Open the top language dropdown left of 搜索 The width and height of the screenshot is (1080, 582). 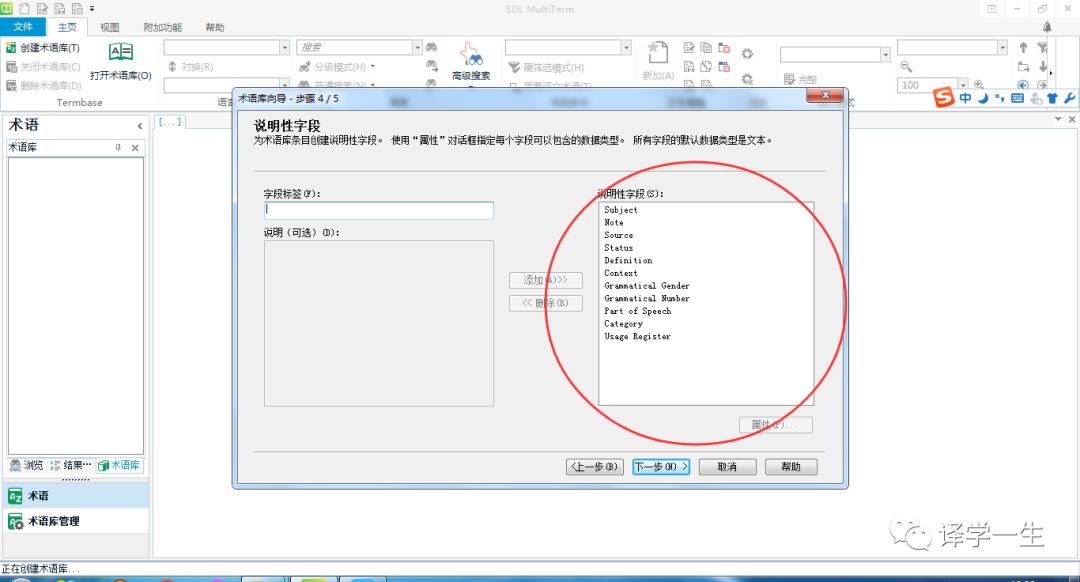tap(284, 47)
